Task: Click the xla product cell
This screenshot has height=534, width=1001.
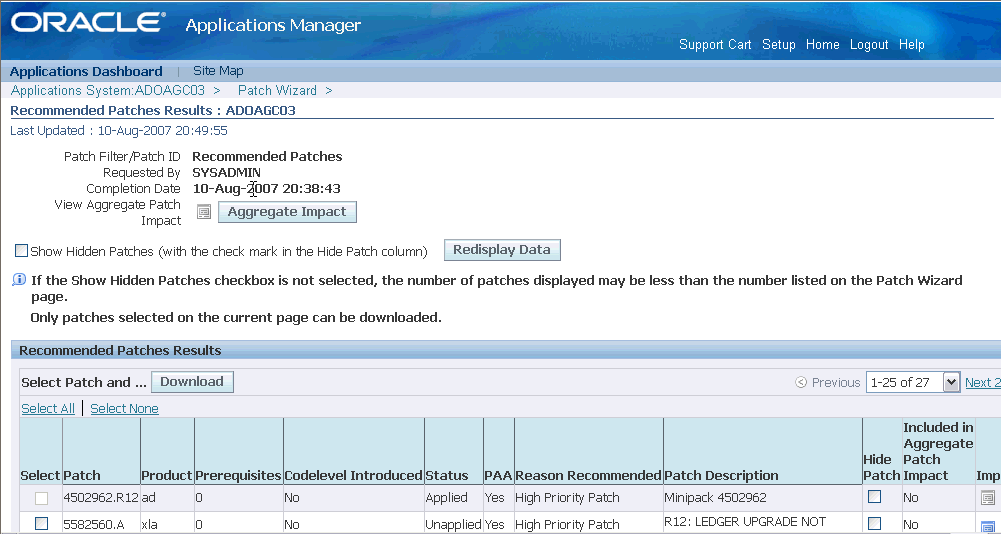Action: point(149,524)
